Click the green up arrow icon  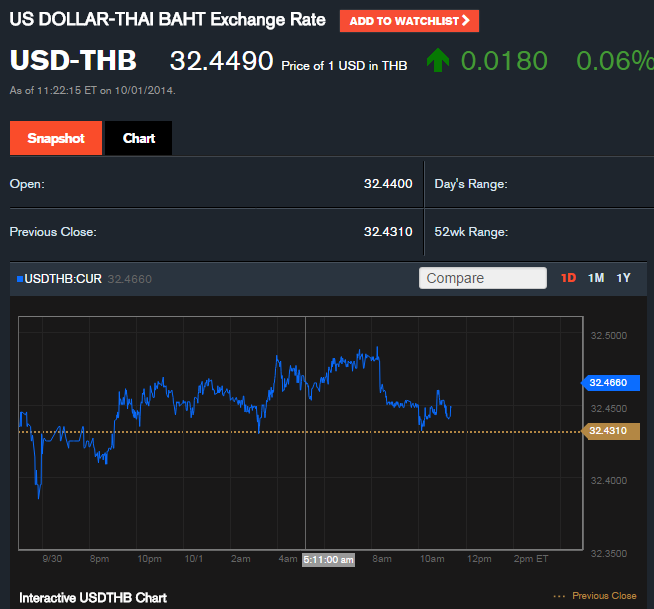tap(438, 60)
